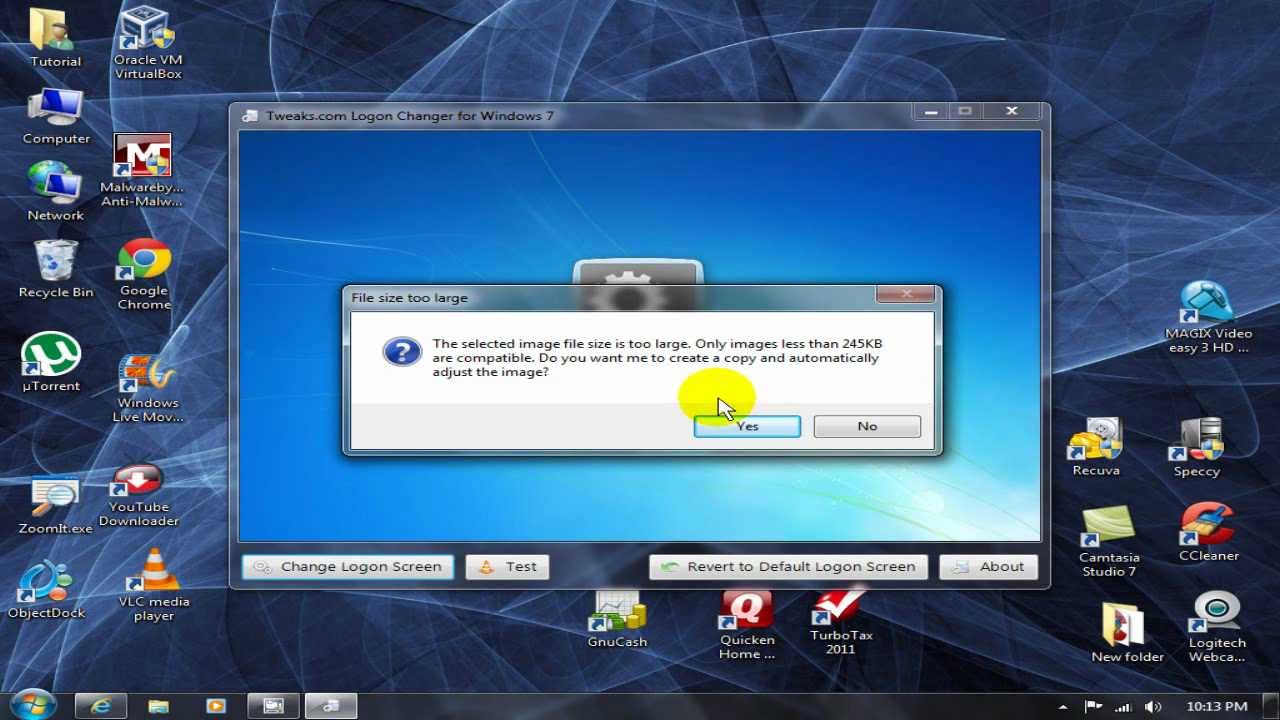Select MAGIX Video easy 3 HD icon

click(x=1208, y=317)
